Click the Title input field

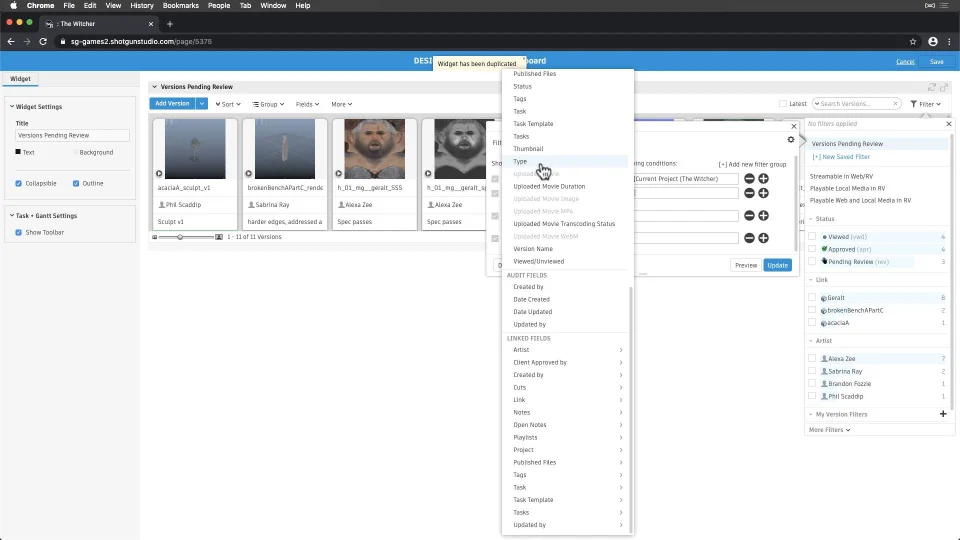72,135
